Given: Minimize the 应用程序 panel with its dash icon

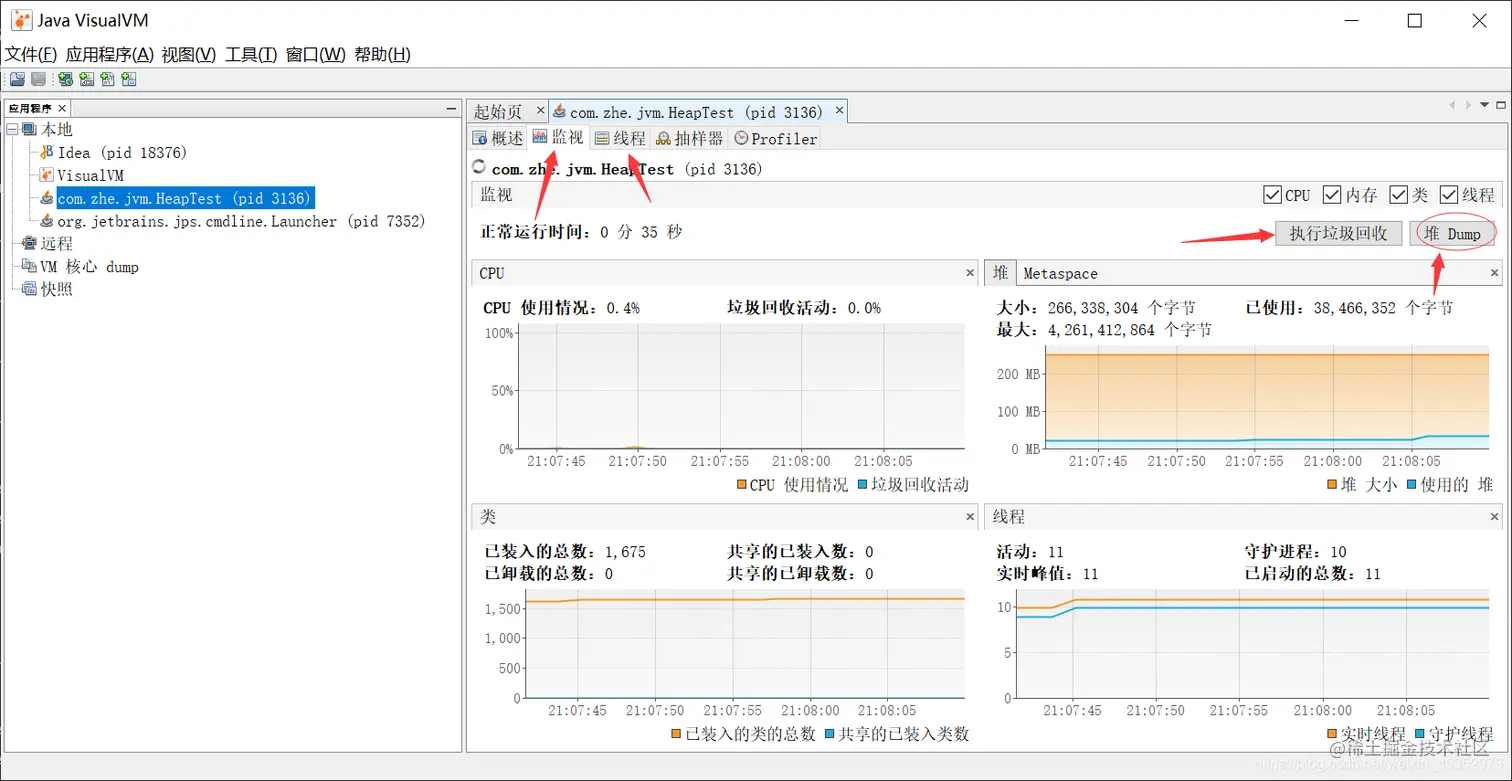Looking at the screenshot, I should pyautogui.click(x=451, y=108).
